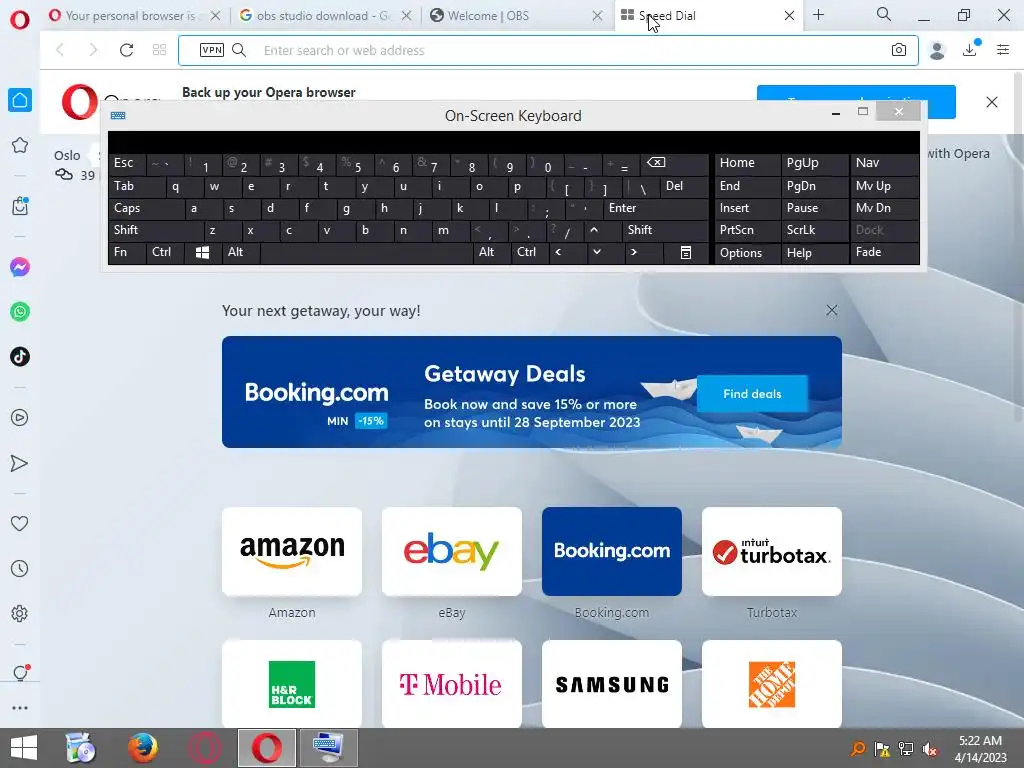
Task: Close the Welcome | OBS tab
Action: [597, 16]
